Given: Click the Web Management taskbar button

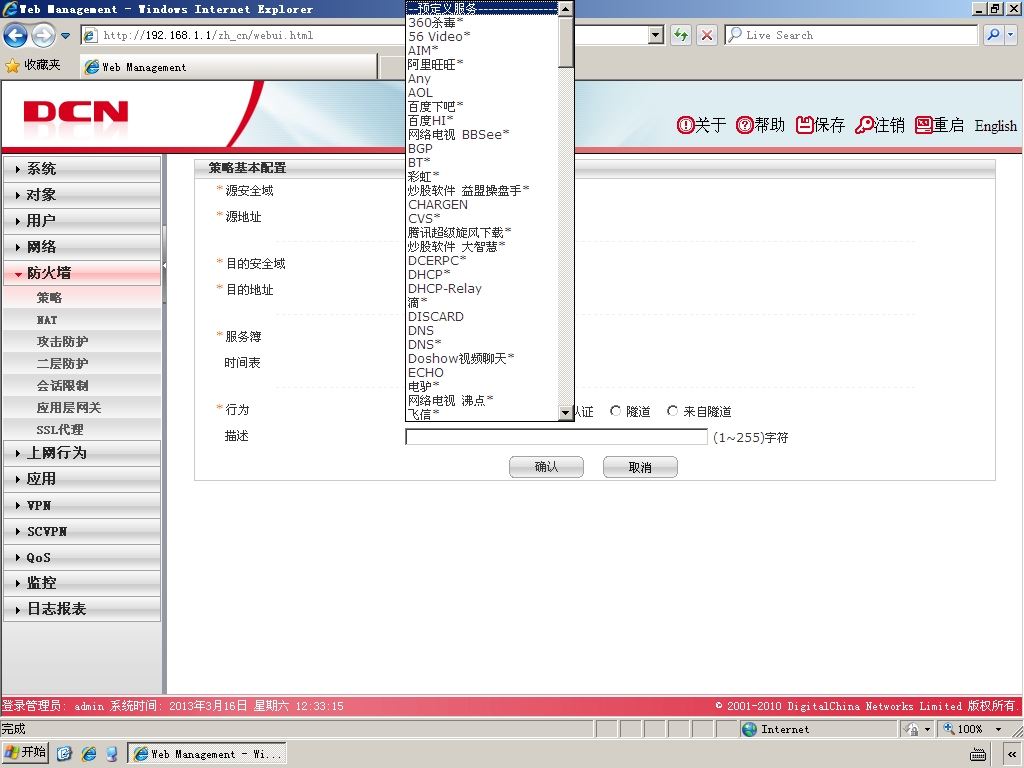Looking at the screenshot, I should (208, 754).
